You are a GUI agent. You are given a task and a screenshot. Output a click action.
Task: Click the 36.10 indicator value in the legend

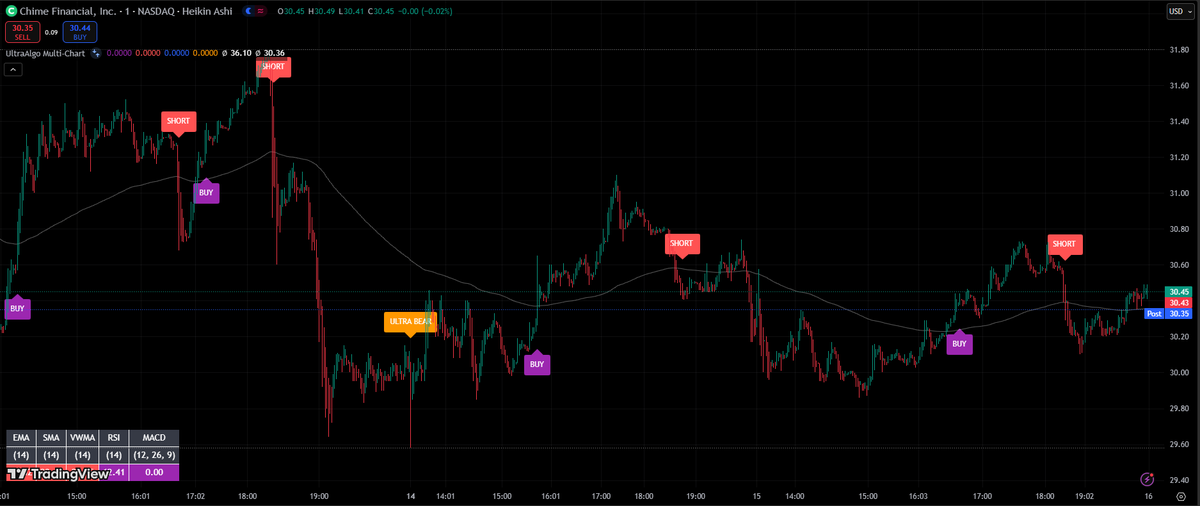[239, 53]
